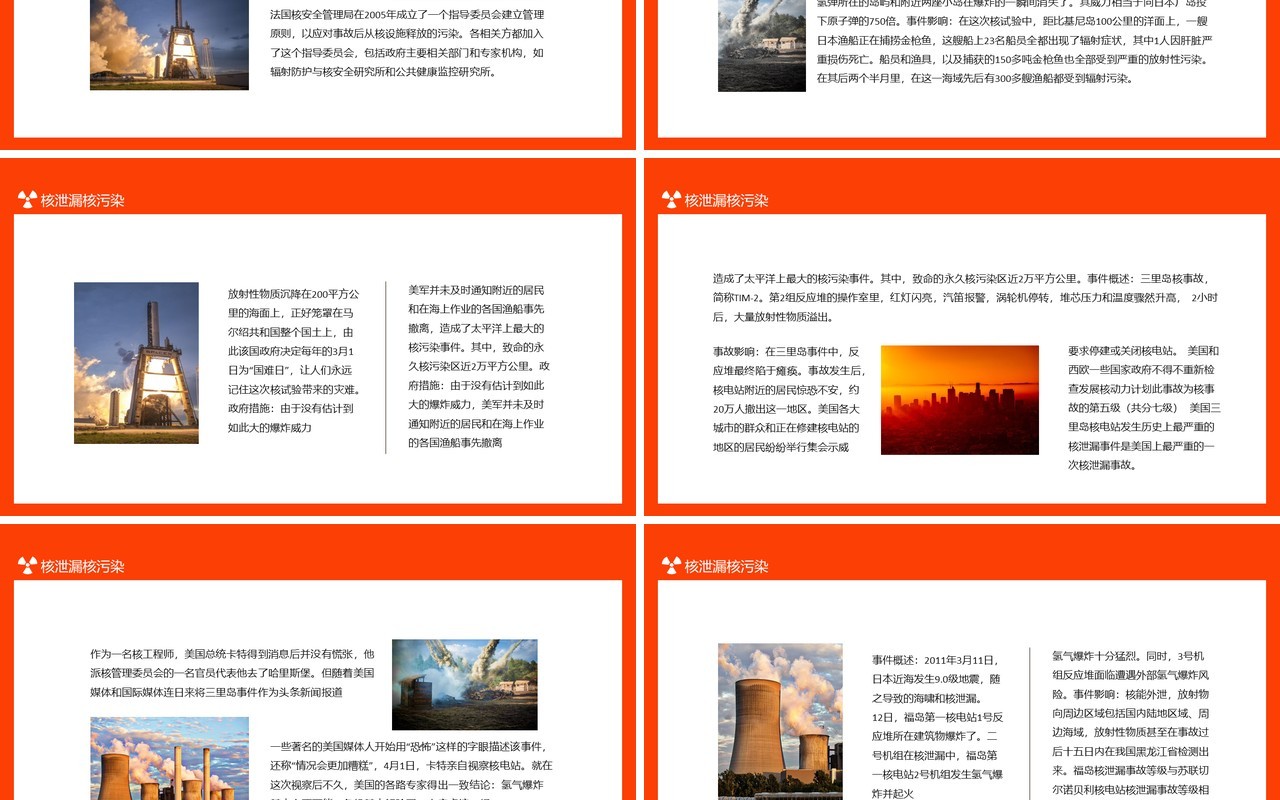Click radiation icon on slide with sunset skyline photo
The width and height of the screenshot is (1280, 800).
click(x=671, y=200)
